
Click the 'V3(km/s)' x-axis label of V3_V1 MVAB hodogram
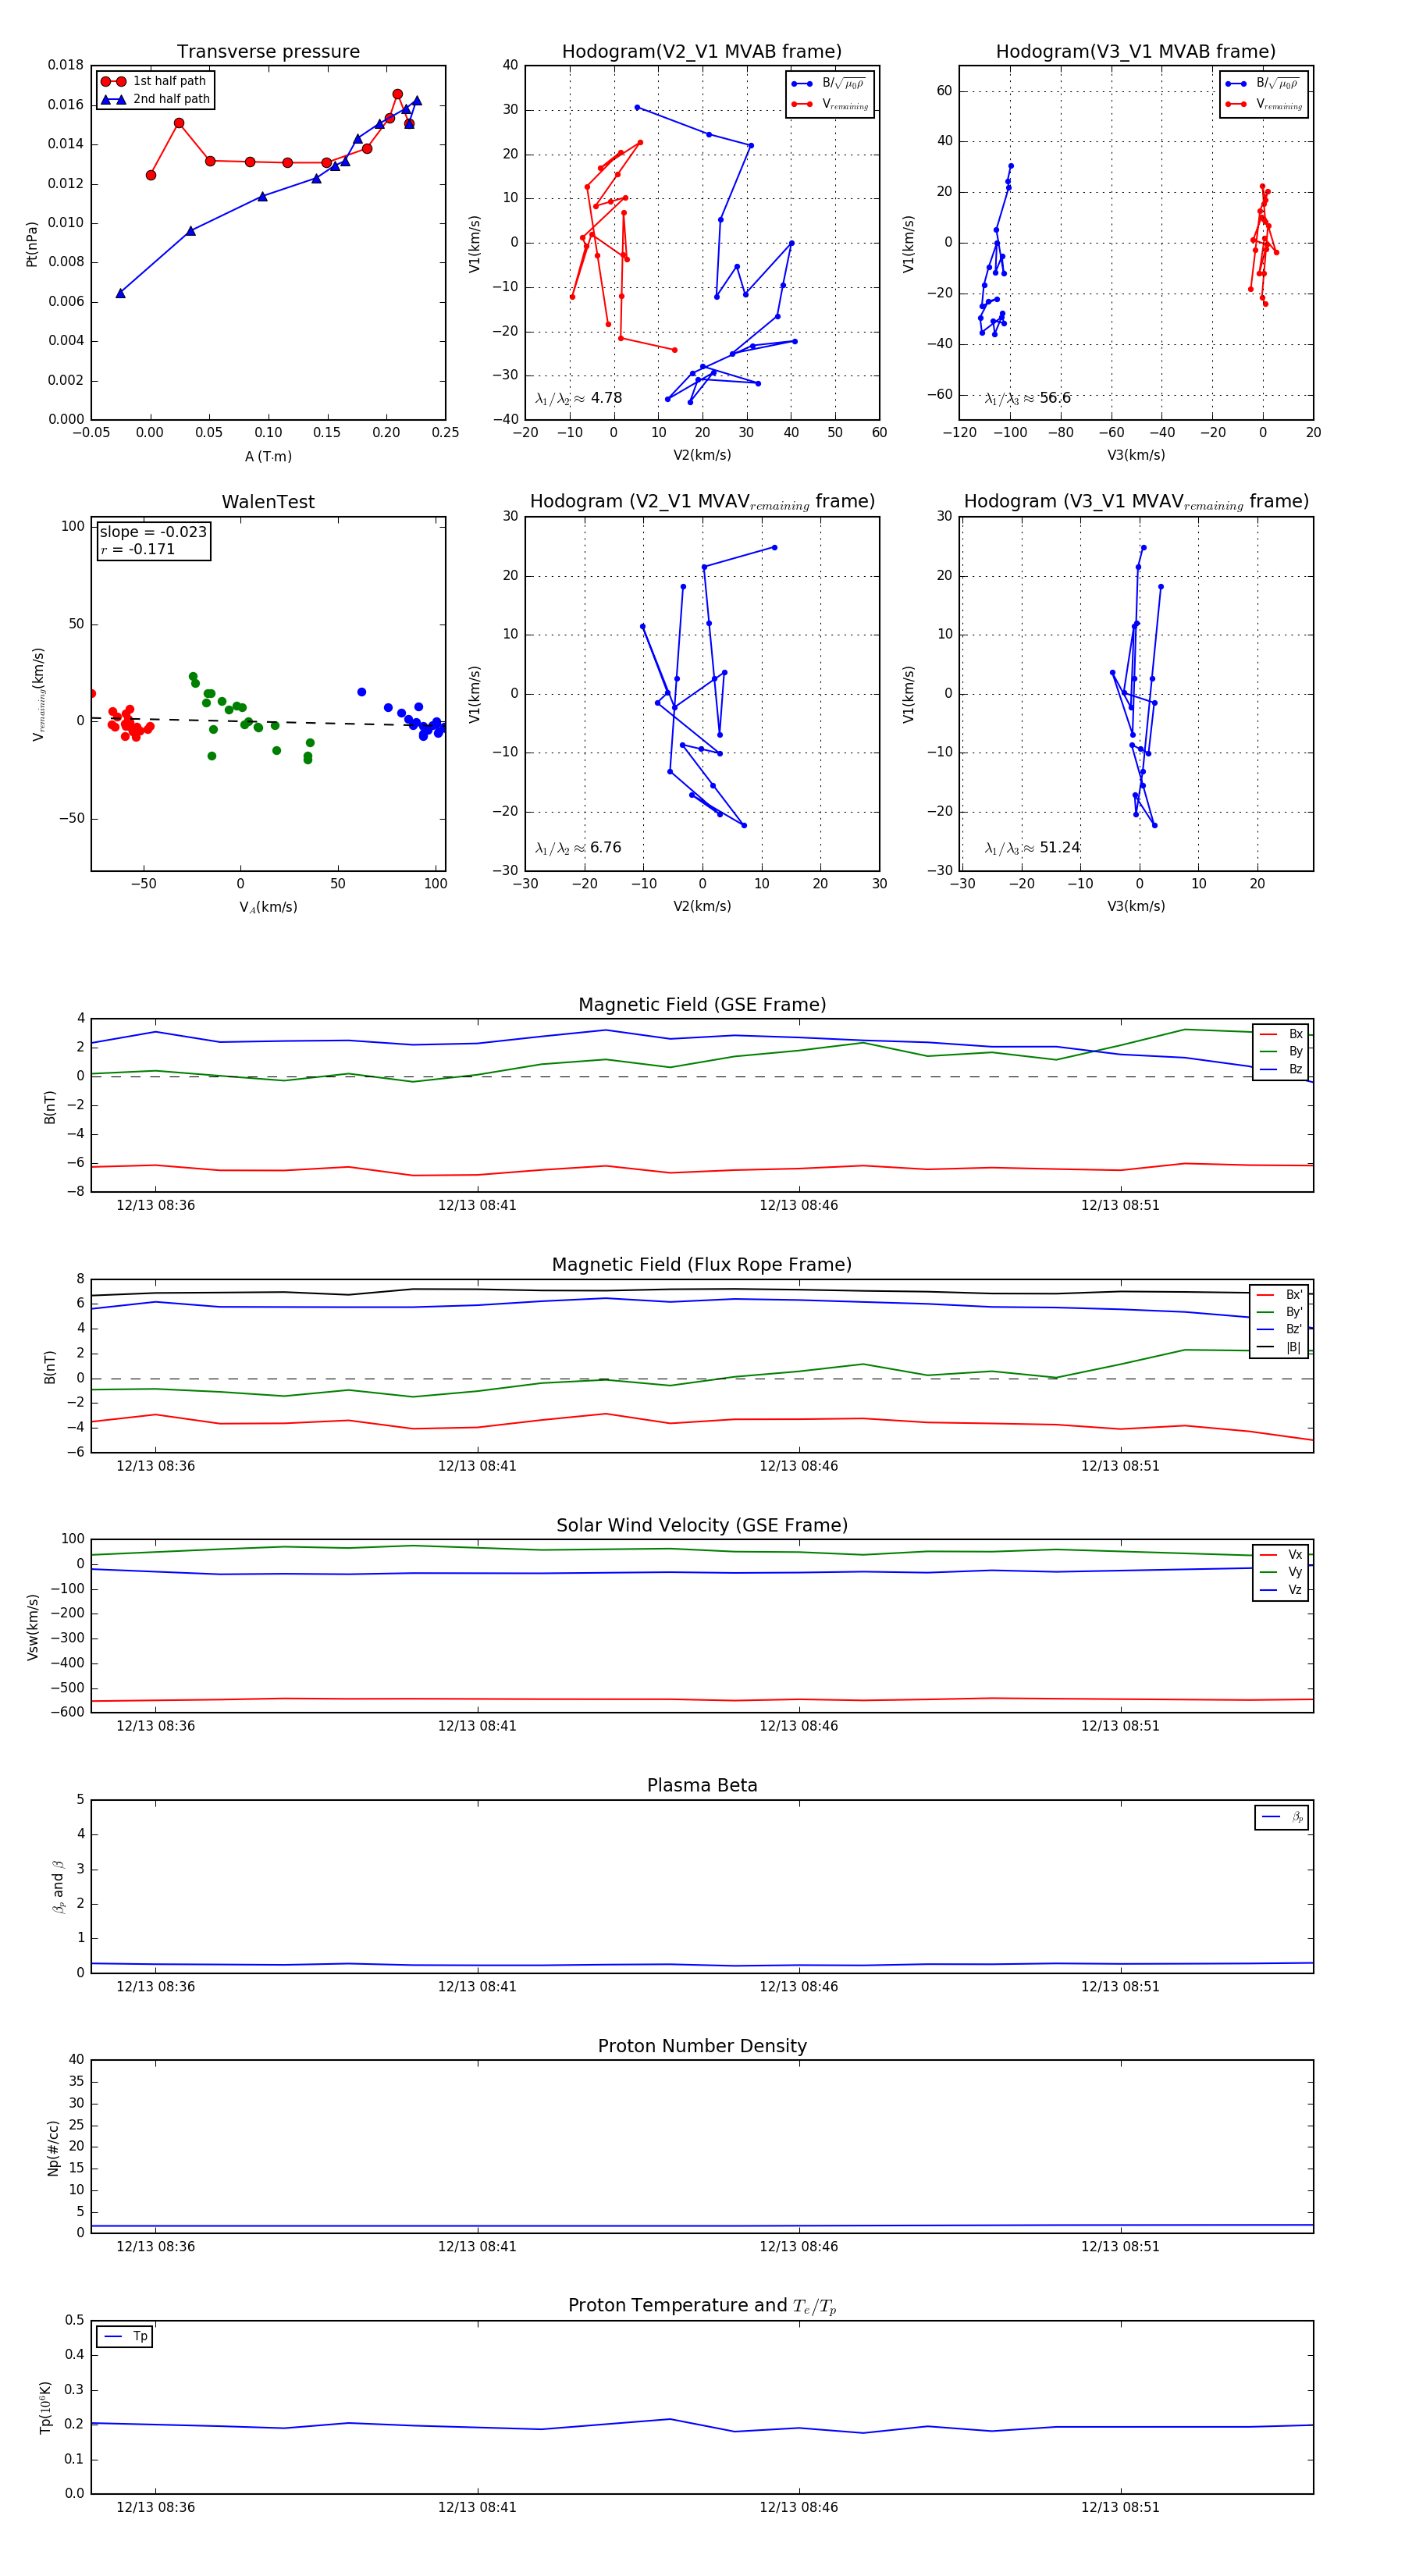pos(1136,456)
